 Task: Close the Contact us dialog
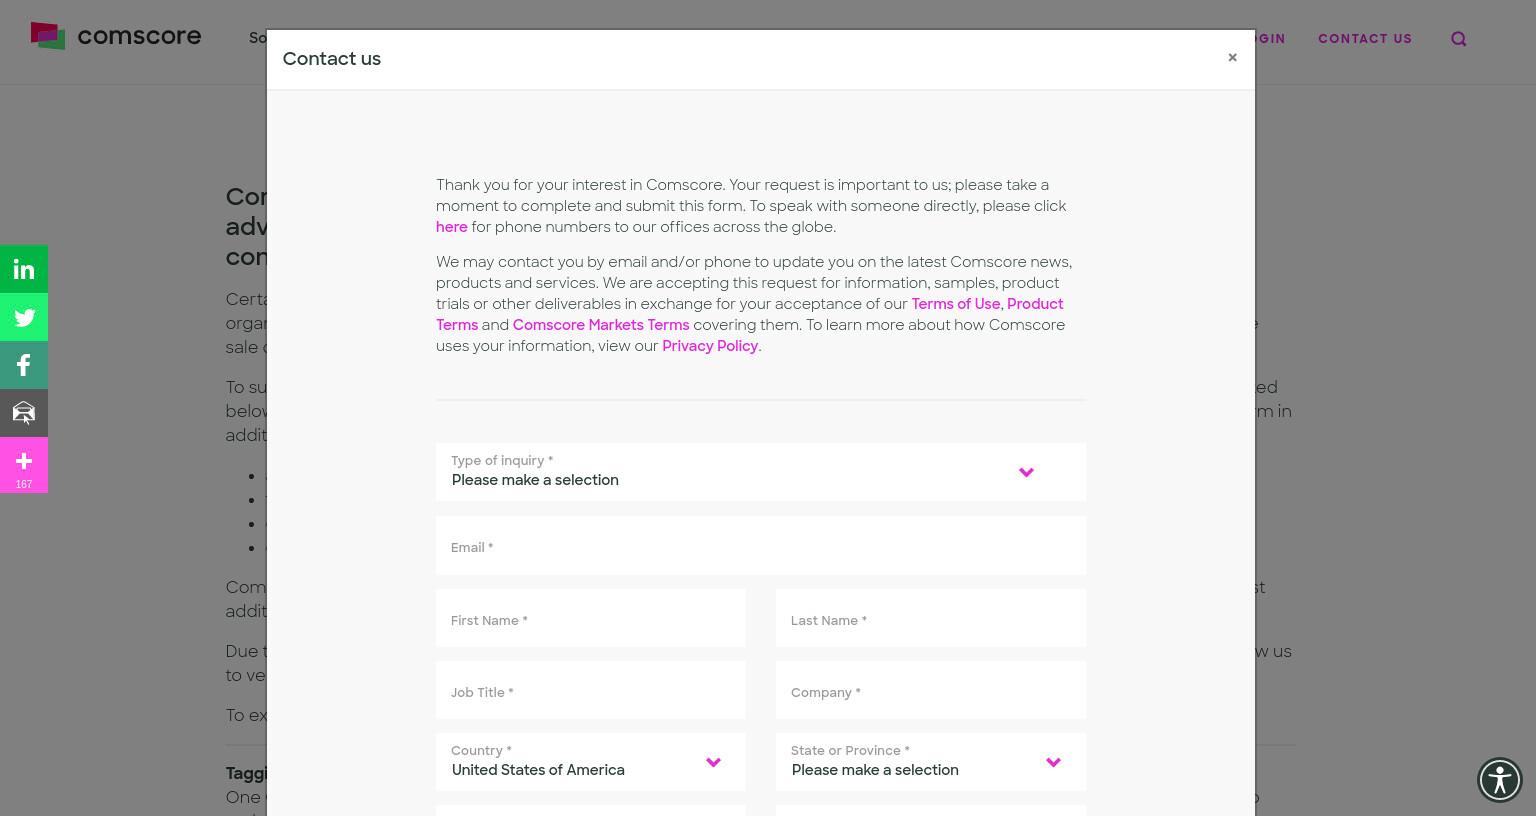[x=1232, y=58]
